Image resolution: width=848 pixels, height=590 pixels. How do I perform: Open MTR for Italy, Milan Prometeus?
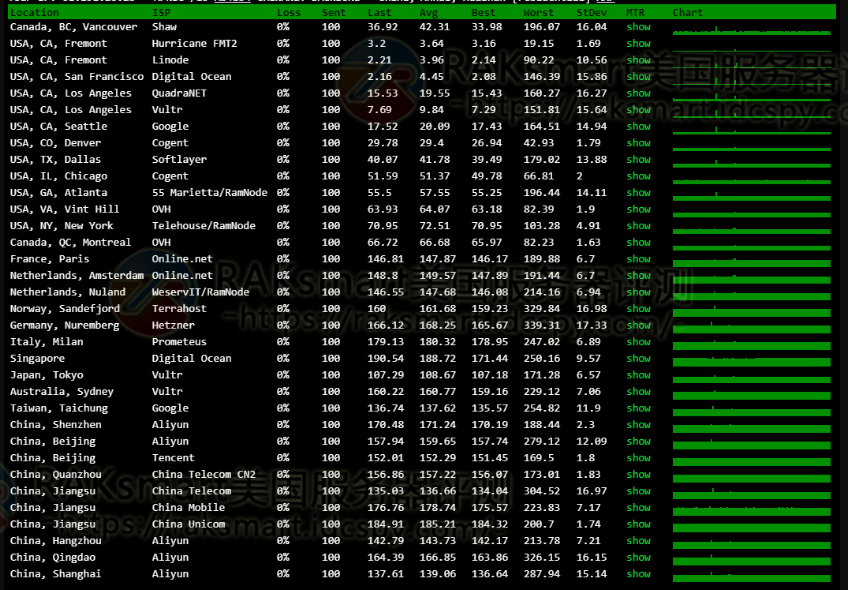(x=638, y=342)
